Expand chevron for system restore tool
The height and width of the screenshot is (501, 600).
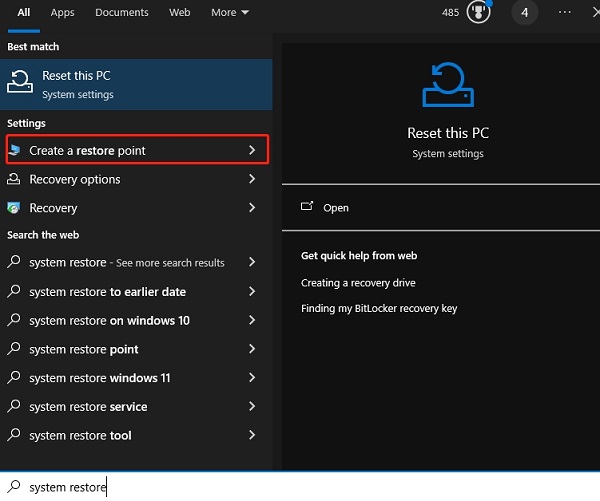tap(252, 435)
